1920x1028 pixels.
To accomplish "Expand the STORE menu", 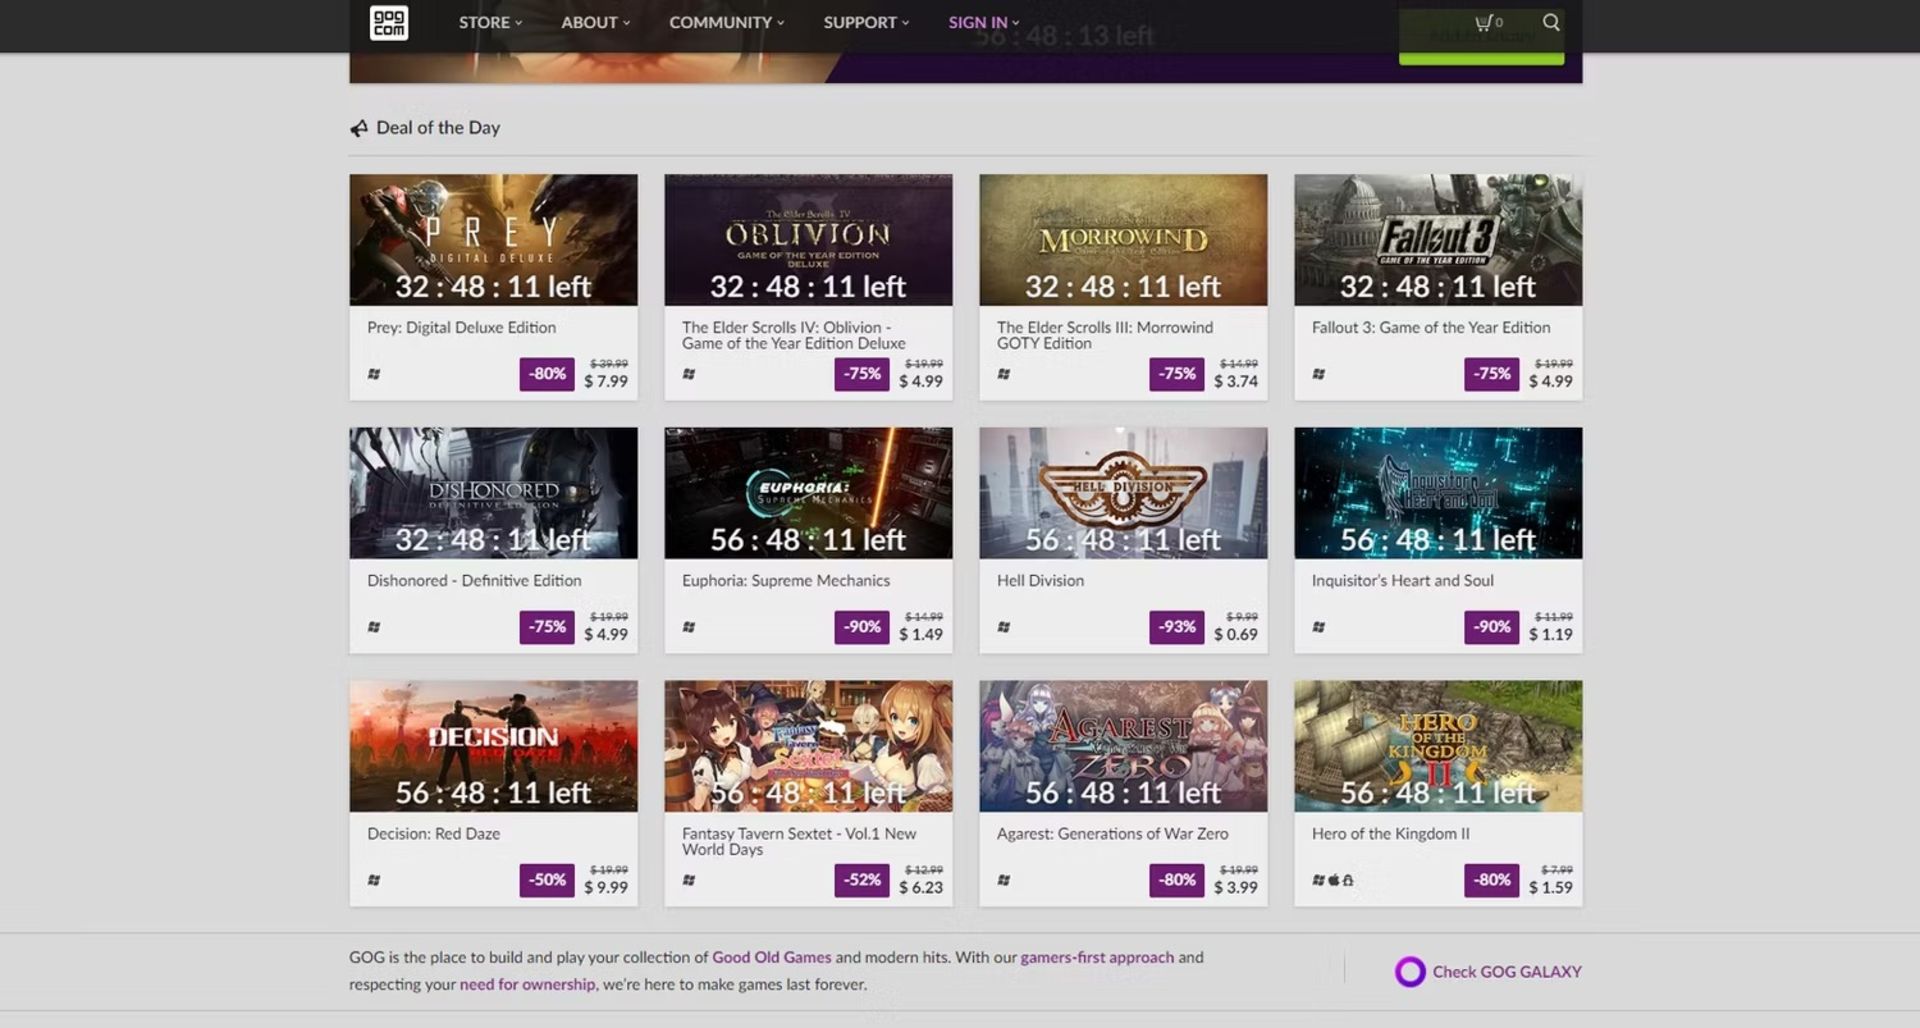I will [490, 22].
